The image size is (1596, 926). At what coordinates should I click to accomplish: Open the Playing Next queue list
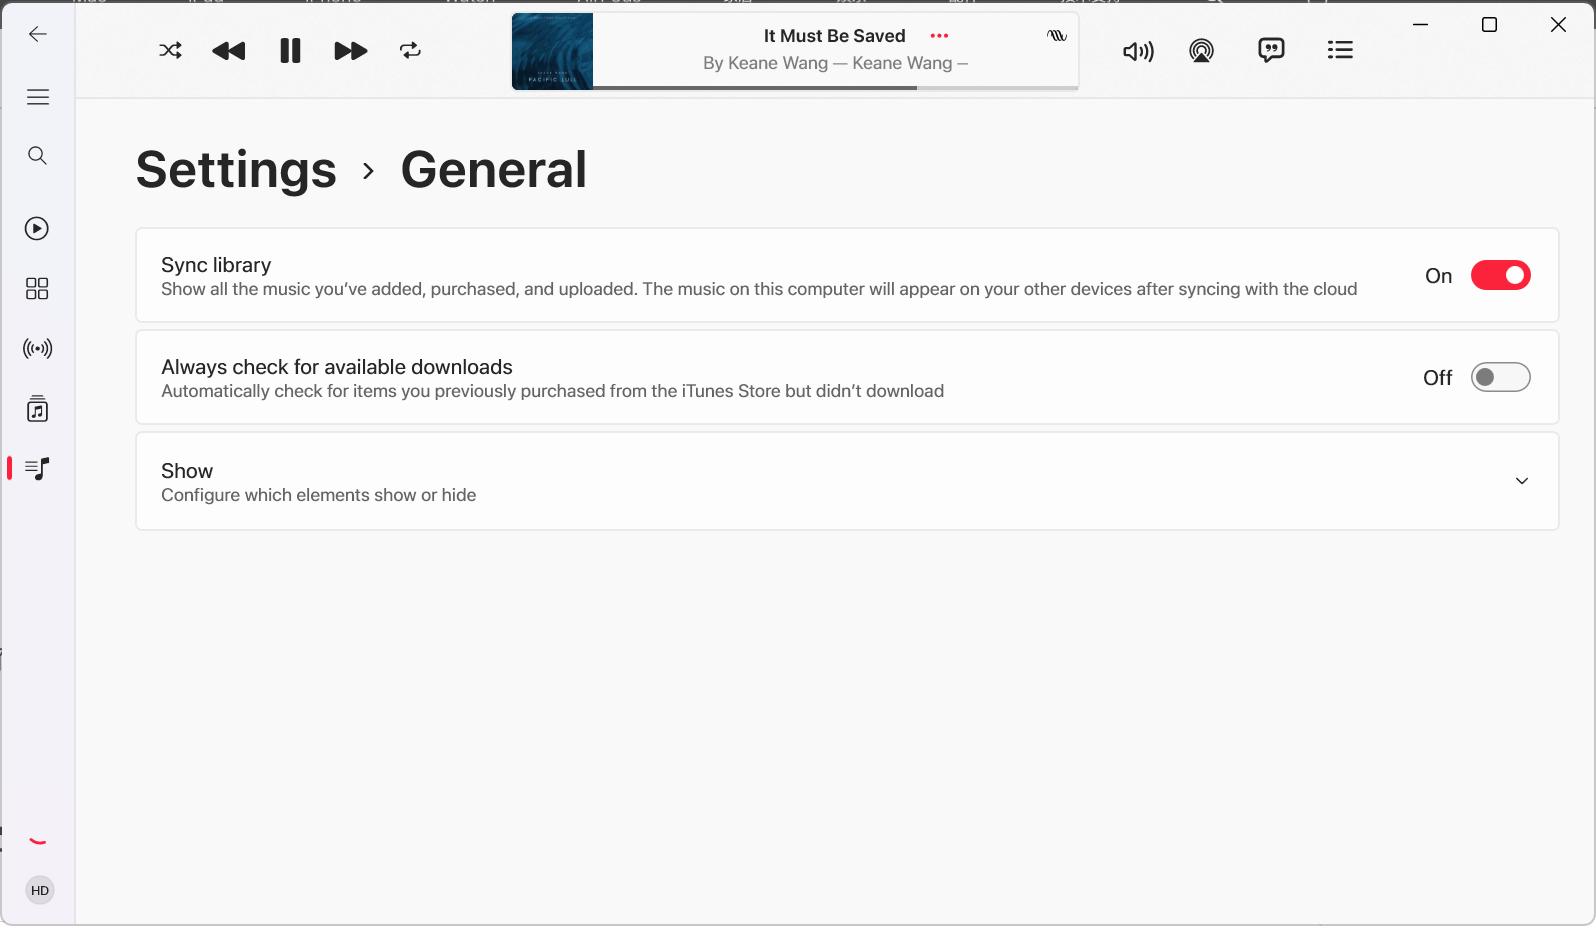point(1340,50)
